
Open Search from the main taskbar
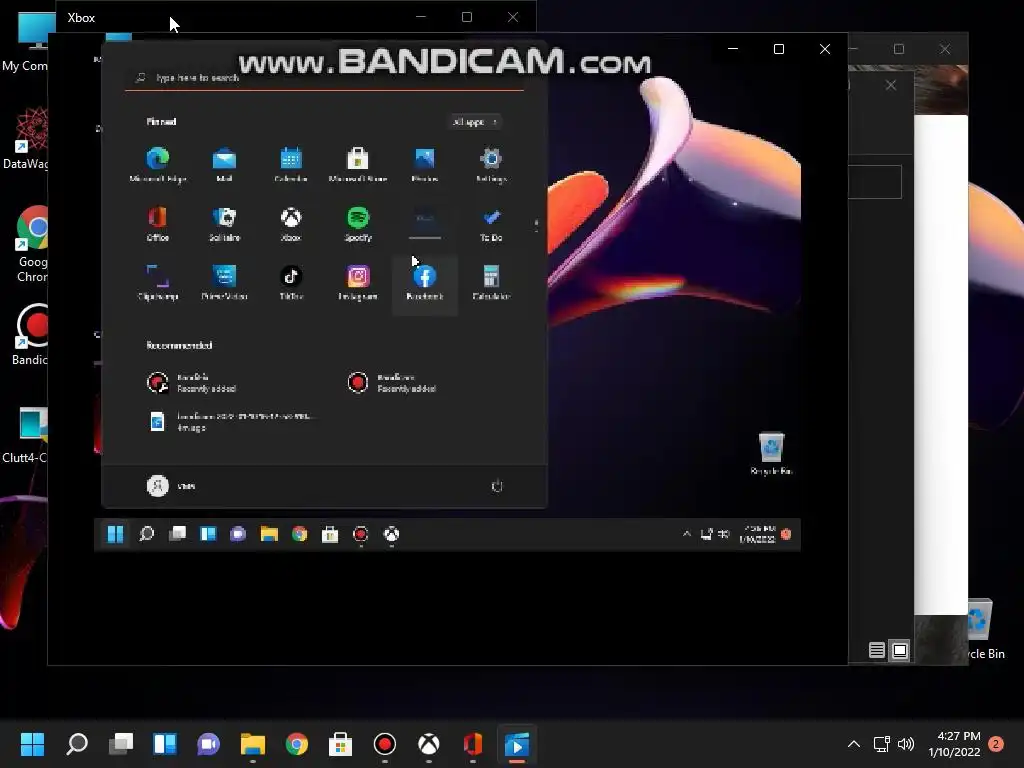pyautogui.click(x=77, y=744)
